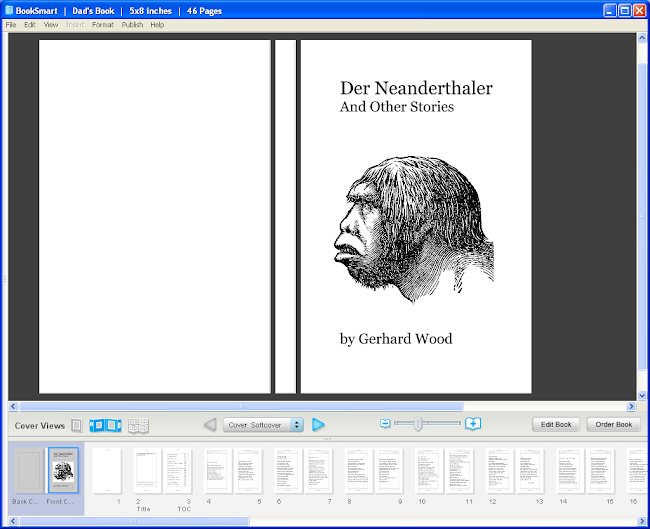650x529 pixels.
Task: Select the Back Cover thumbnail
Action: [x=29, y=471]
